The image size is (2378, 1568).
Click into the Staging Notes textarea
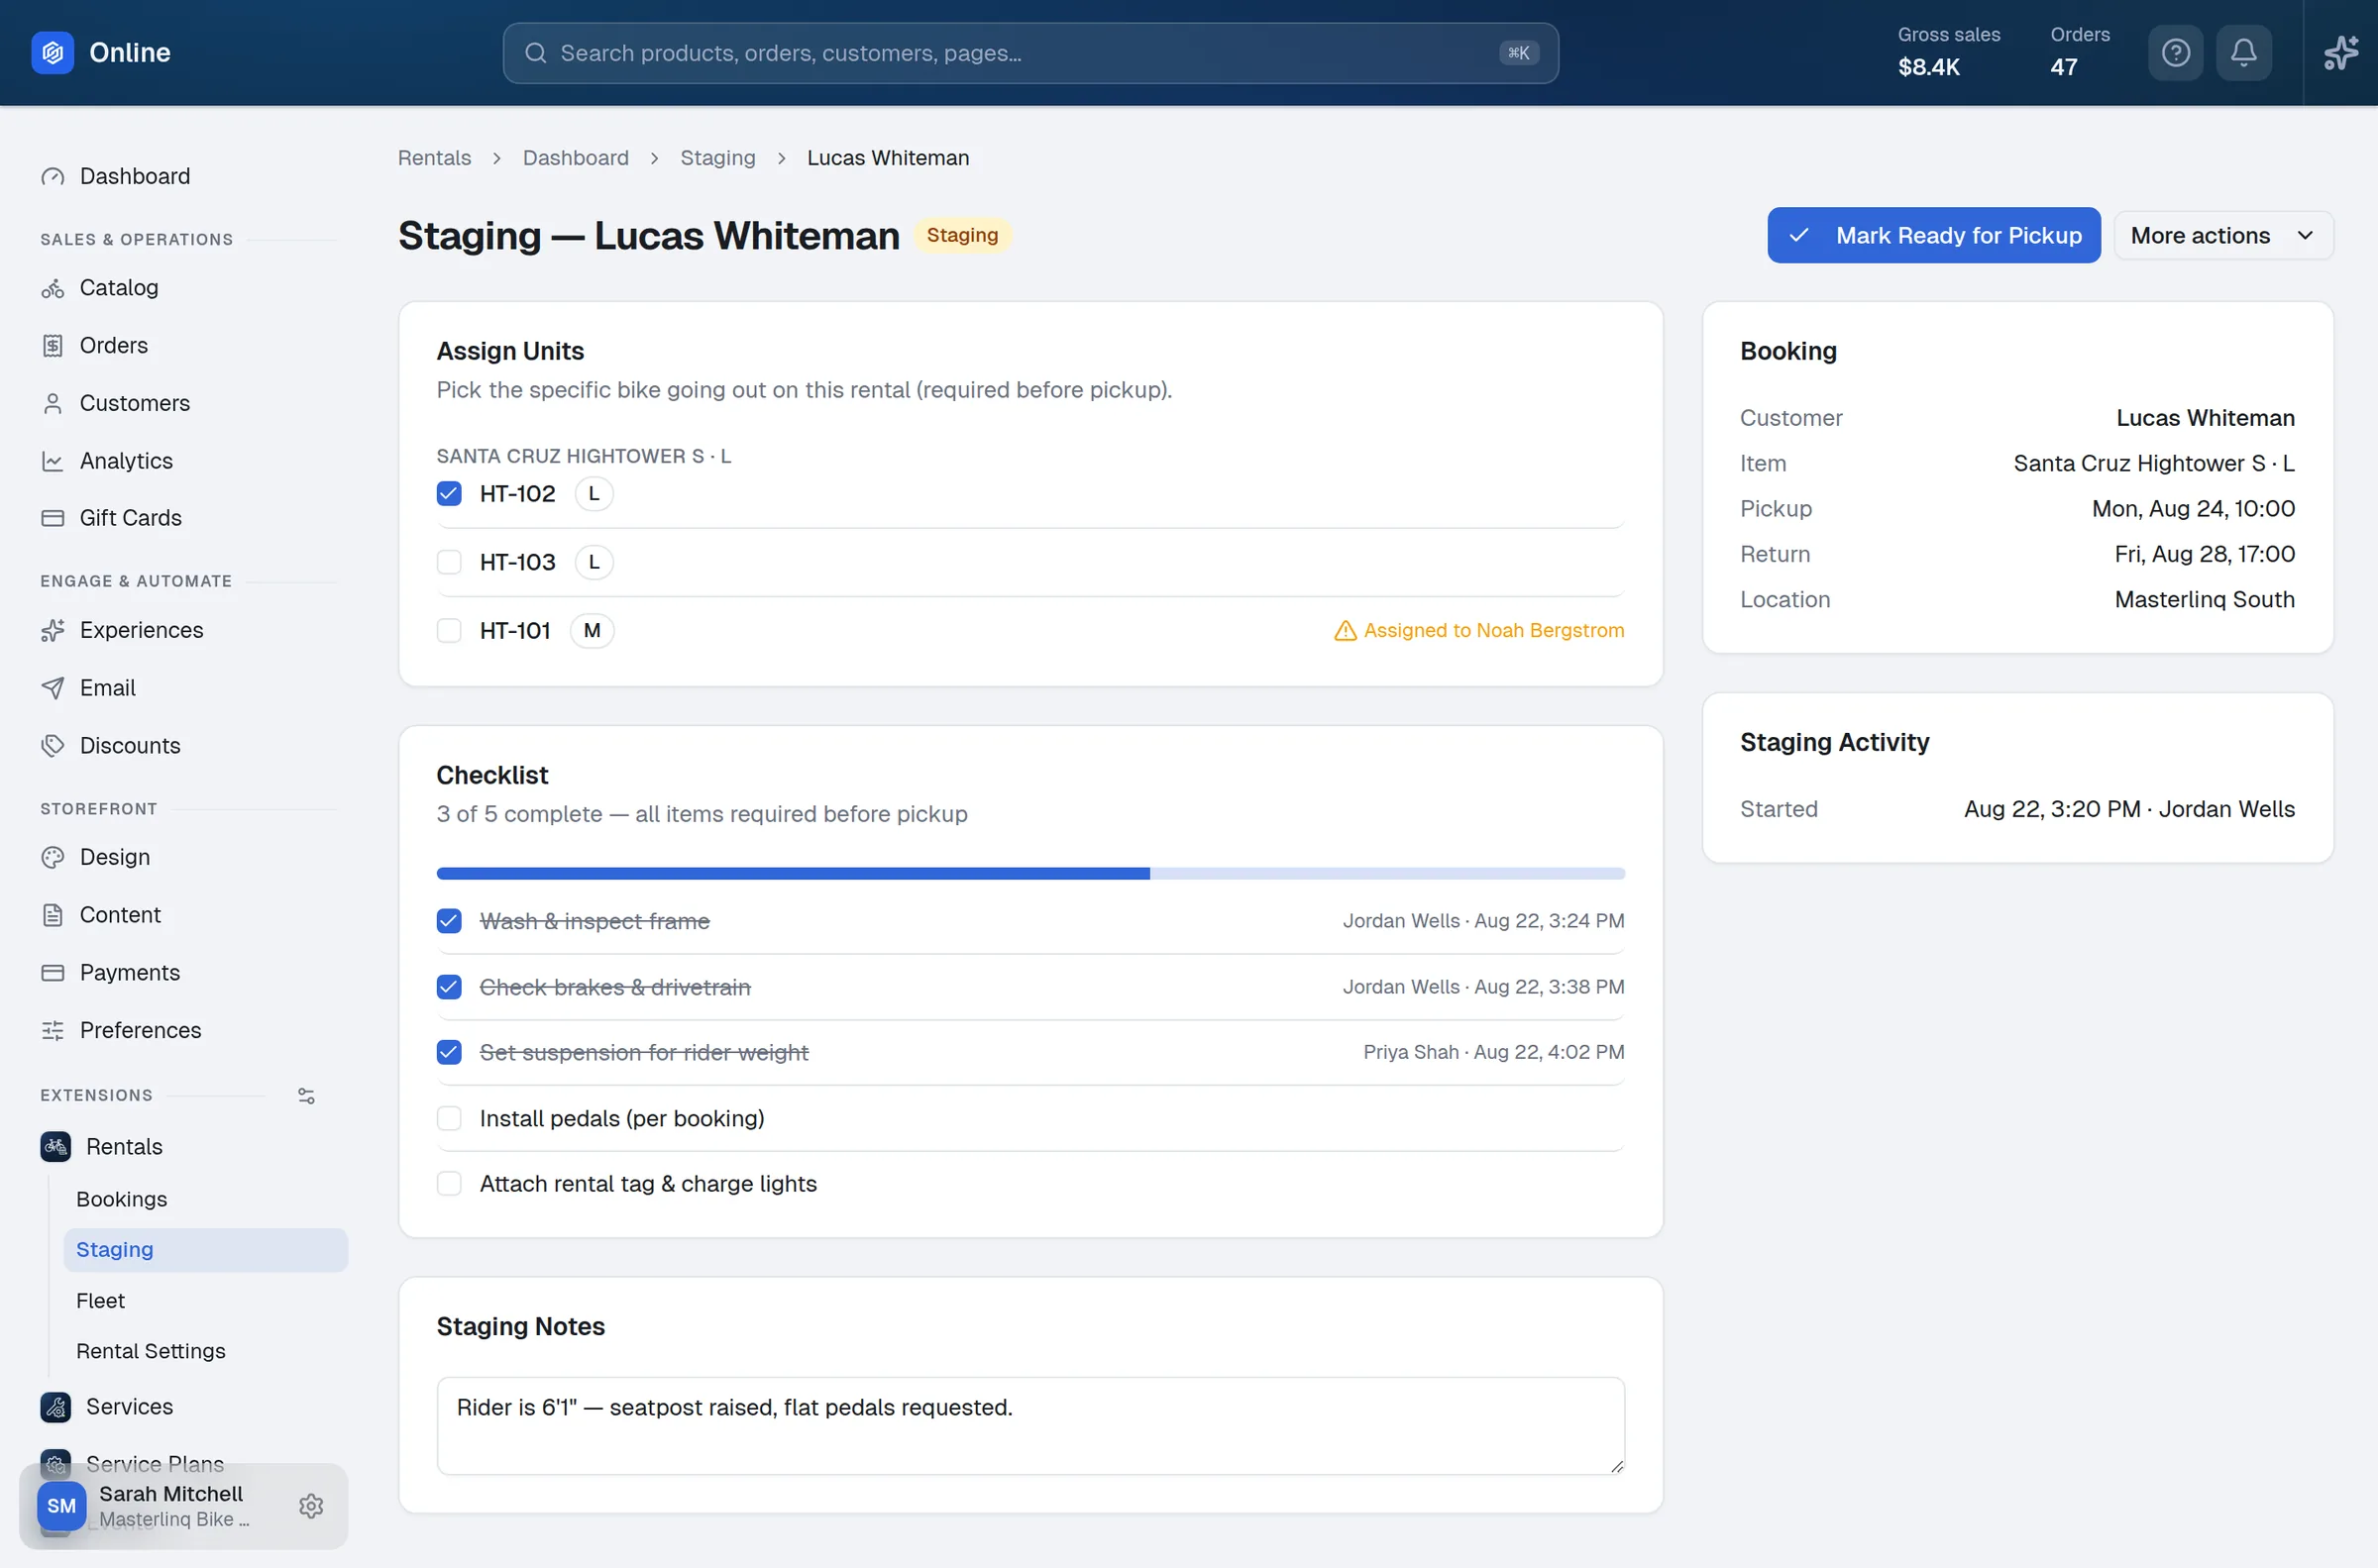(x=1030, y=1426)
